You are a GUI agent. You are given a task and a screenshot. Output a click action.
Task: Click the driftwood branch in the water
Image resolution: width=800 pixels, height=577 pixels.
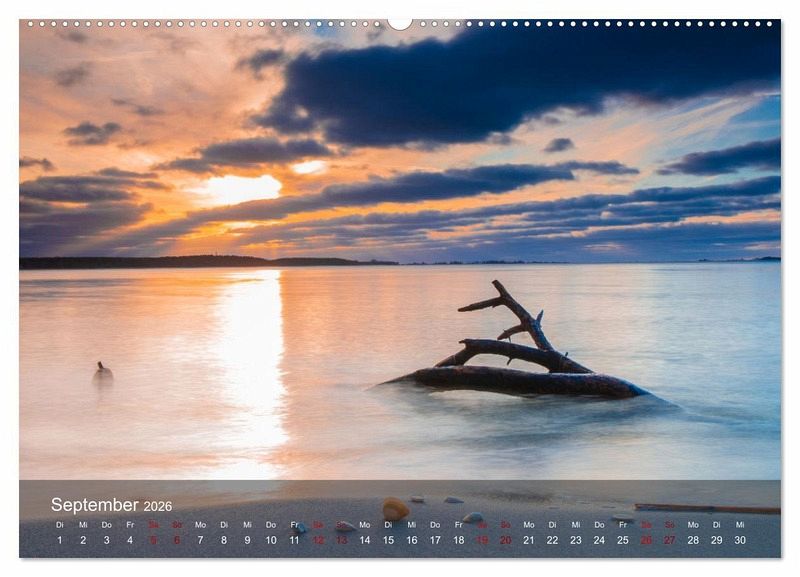click(520, 360)
